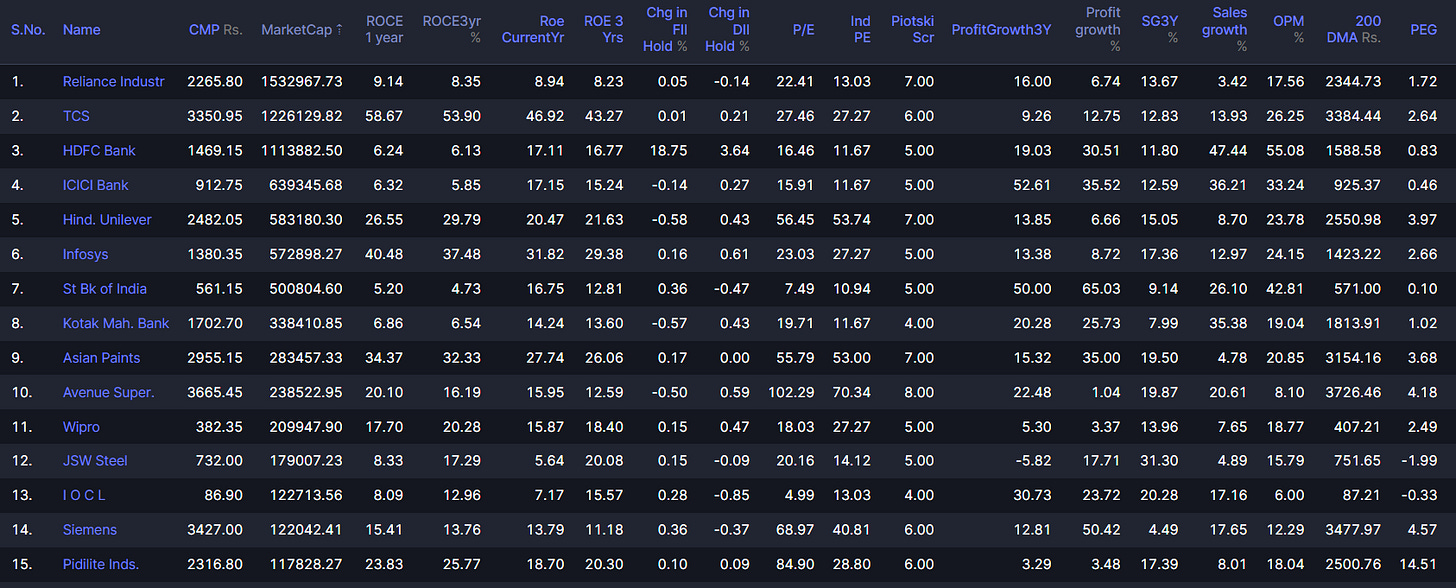
Task: Select St Bk of India profit growth 65.03
Action: pyautogui.click(x=1102, y=289)
